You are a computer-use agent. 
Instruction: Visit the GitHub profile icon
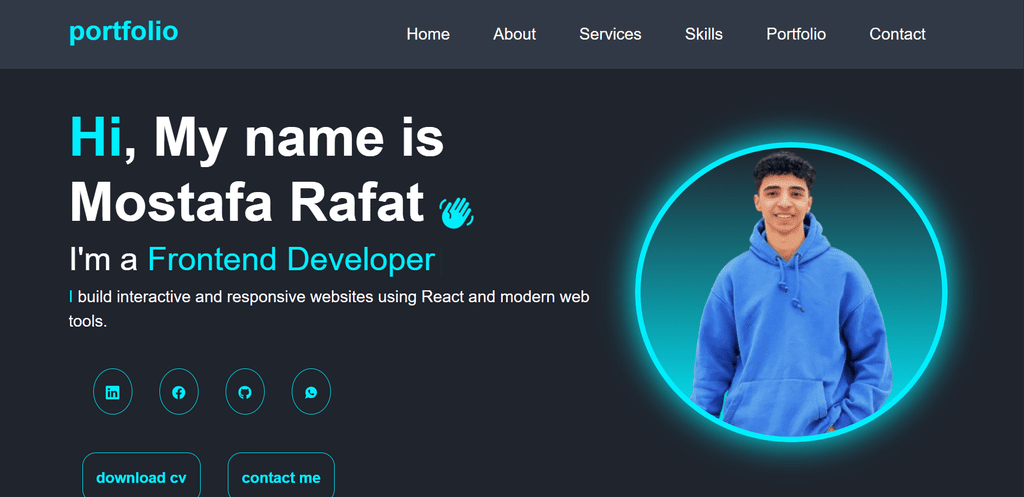(x=245, y=392)
